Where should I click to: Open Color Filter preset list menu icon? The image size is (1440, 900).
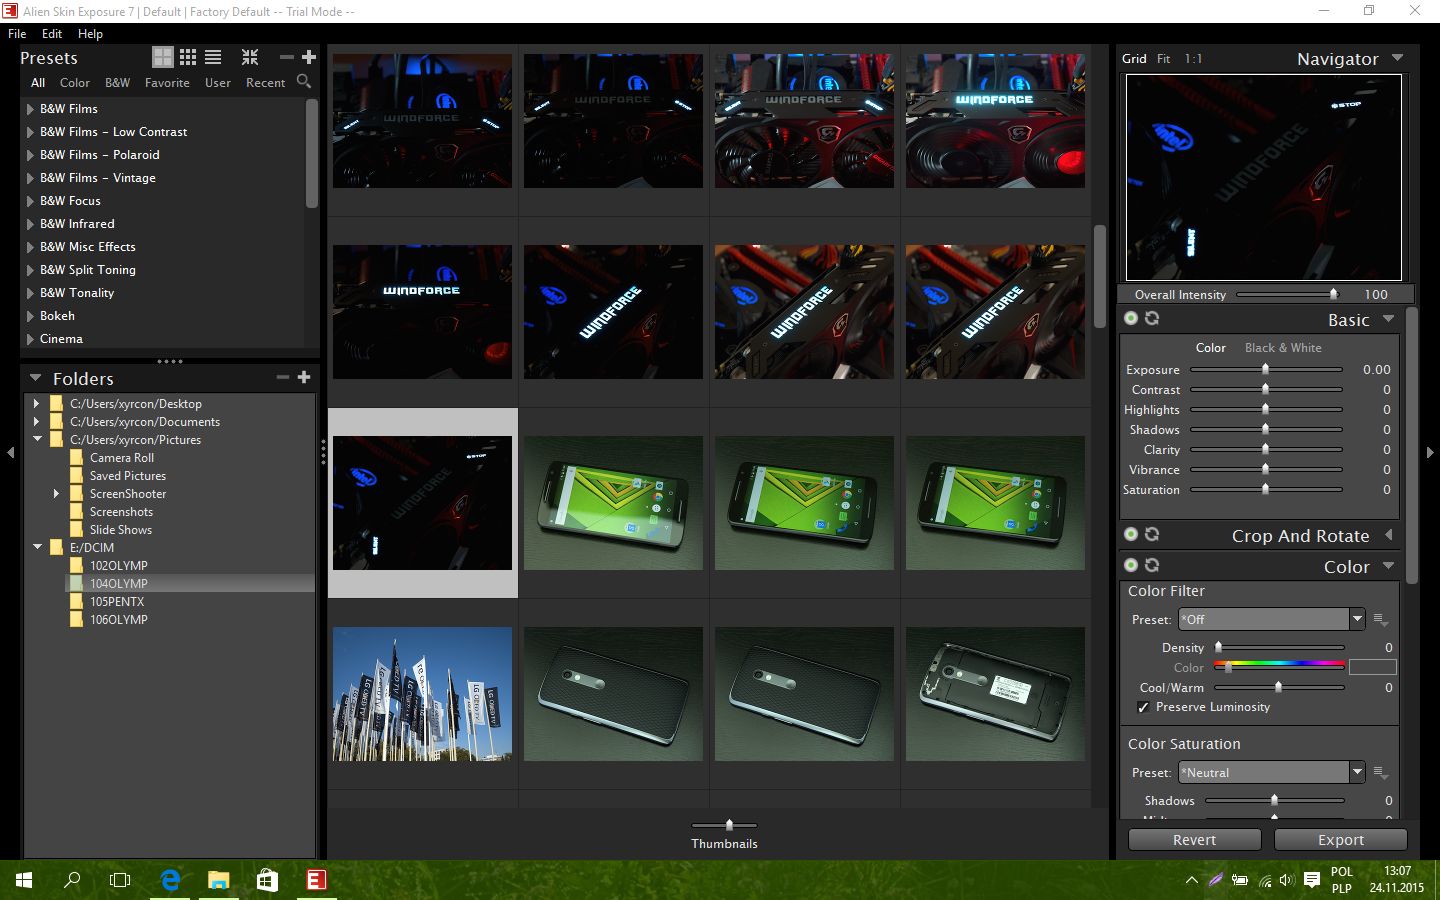click(x=1381, y=620)
